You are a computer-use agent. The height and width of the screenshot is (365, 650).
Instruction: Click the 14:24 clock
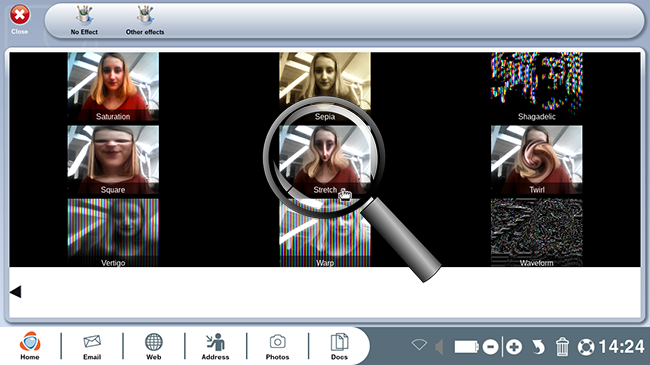click(621, 347)
